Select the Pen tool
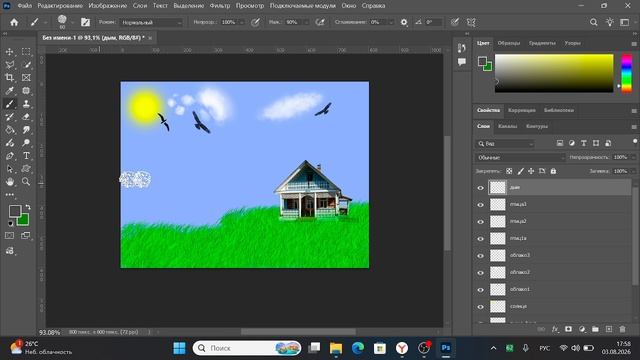Viewport: 640px width, 360px height. (x=9, y=156)
